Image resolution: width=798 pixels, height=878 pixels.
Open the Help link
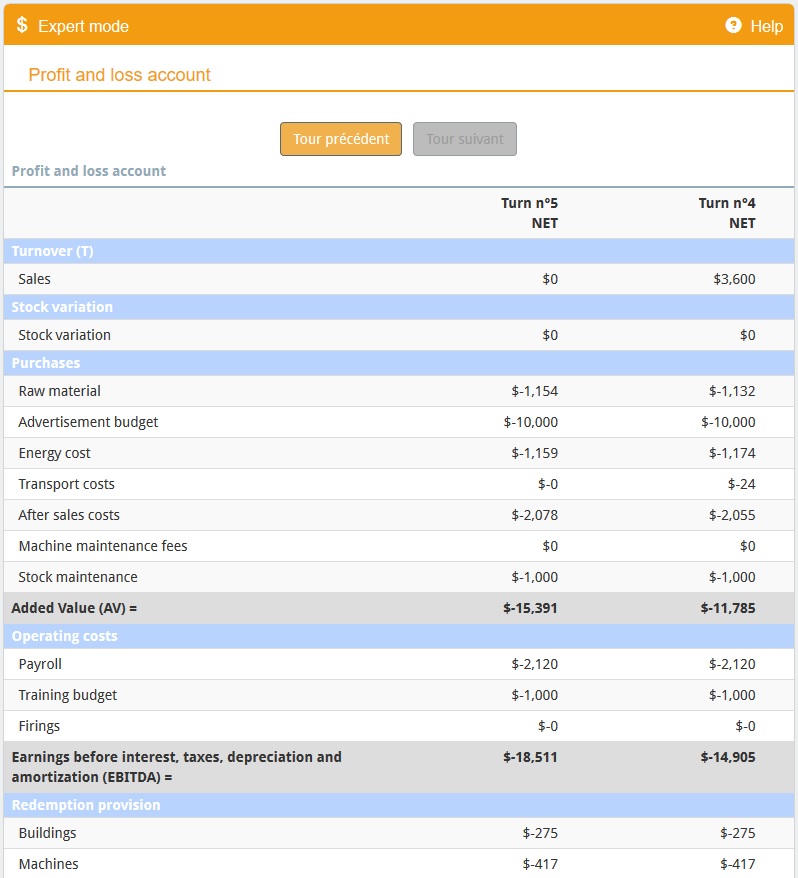tap(766, 26)
